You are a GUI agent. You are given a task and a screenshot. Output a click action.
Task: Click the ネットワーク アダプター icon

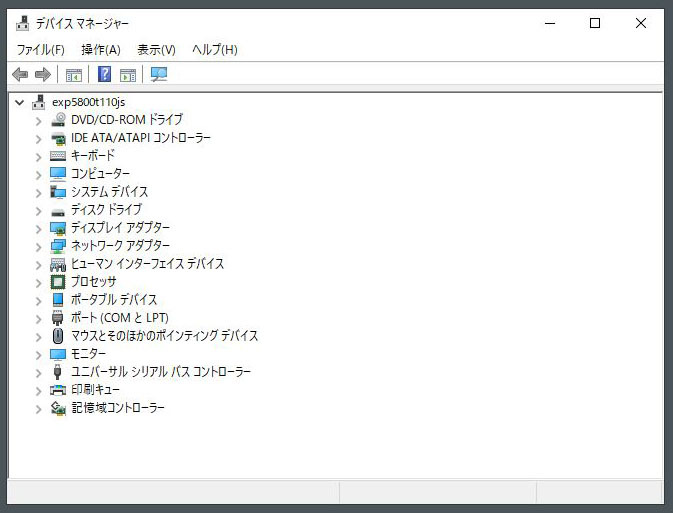coord(58,246)
